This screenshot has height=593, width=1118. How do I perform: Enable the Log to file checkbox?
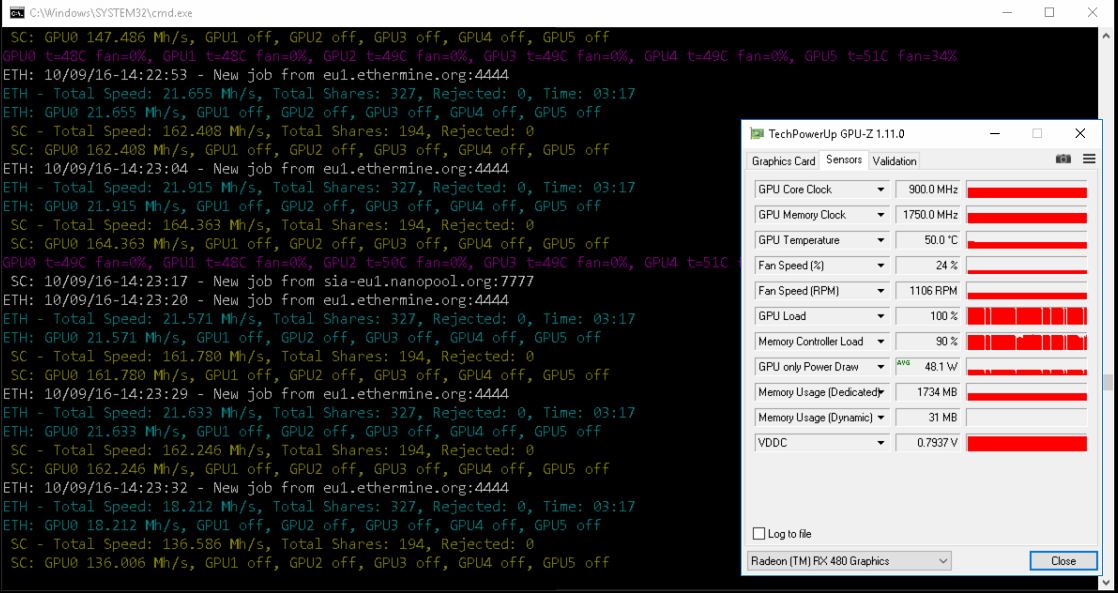(x=759, y=534)
